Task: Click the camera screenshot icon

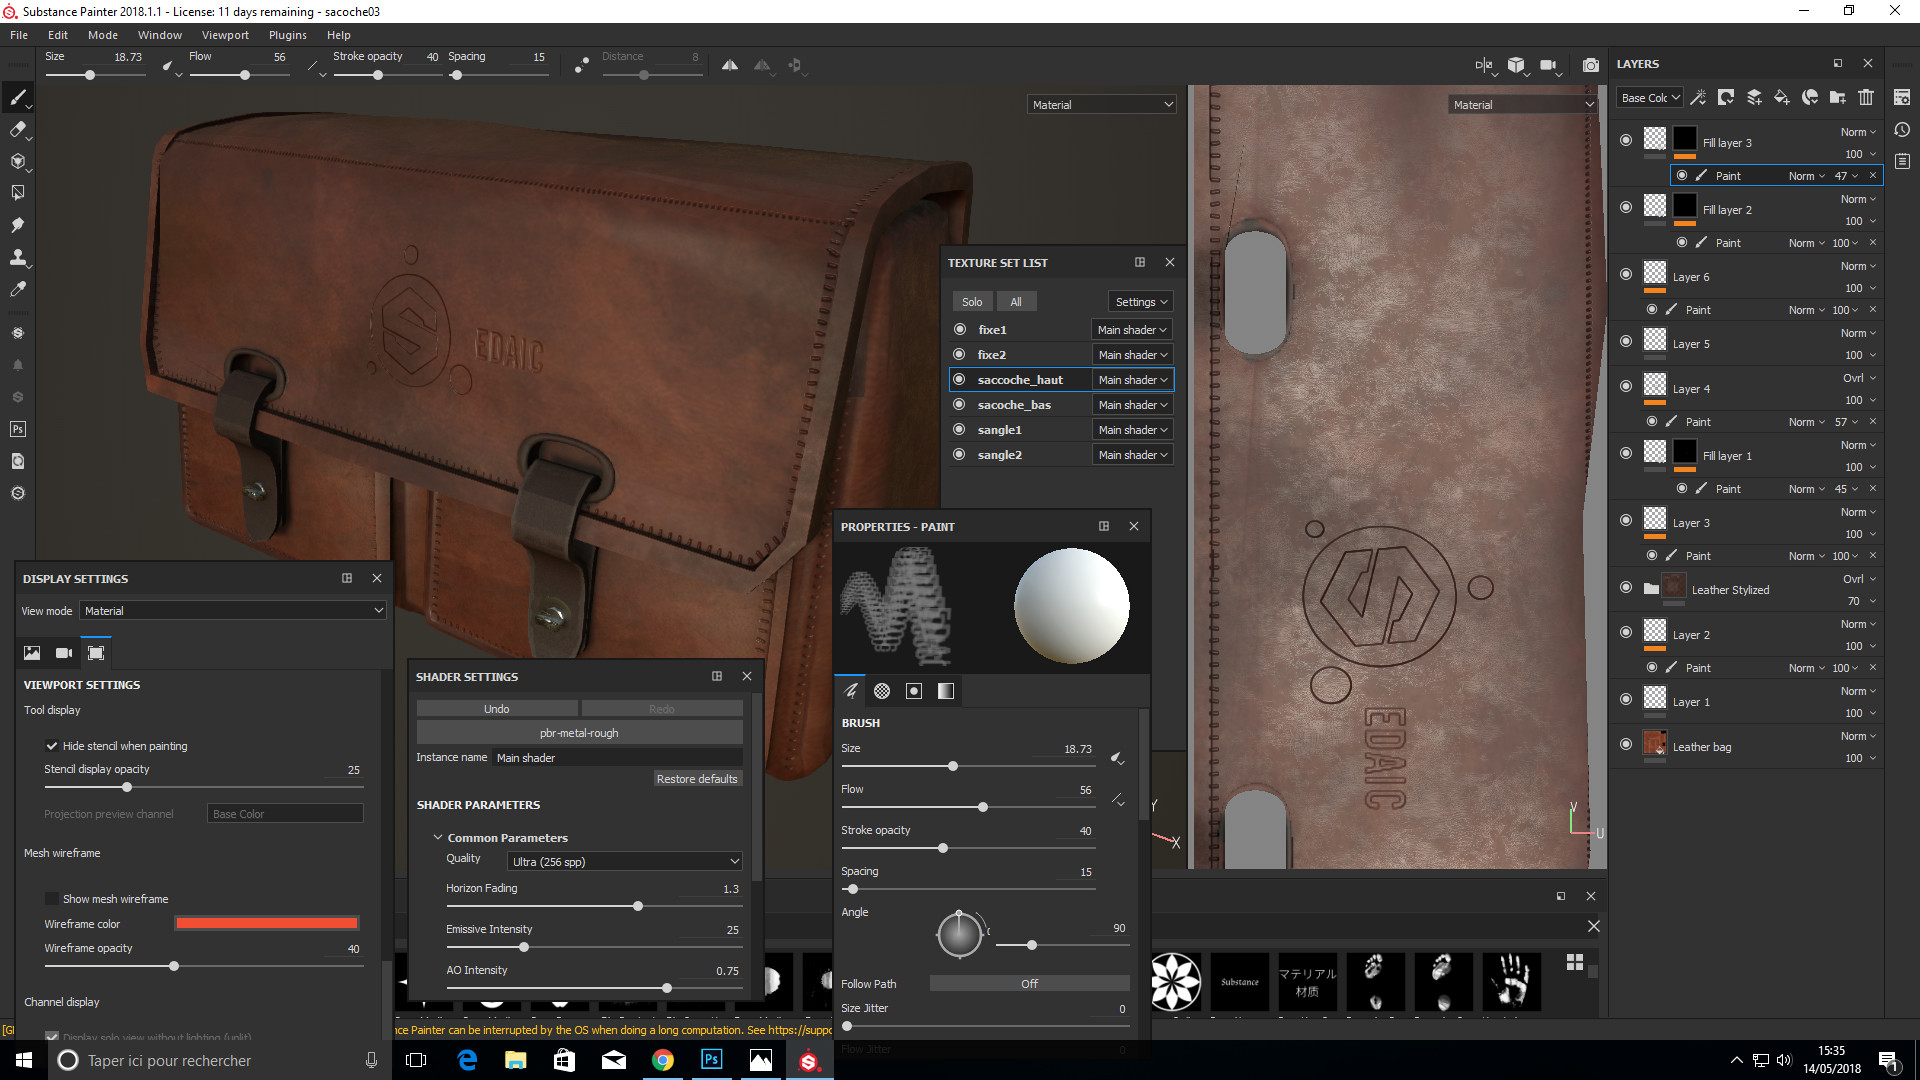Action: point(1590,65)
